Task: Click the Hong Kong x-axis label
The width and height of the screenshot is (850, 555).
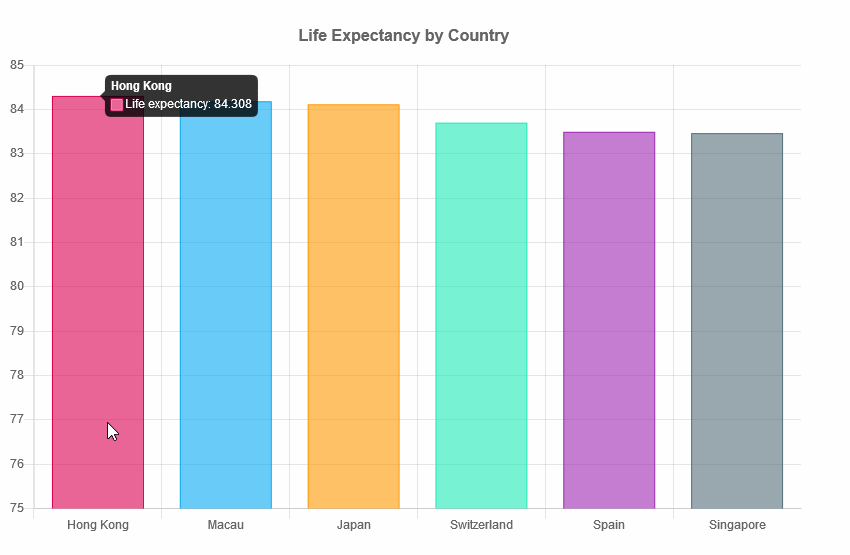Action: pos(98,525)
